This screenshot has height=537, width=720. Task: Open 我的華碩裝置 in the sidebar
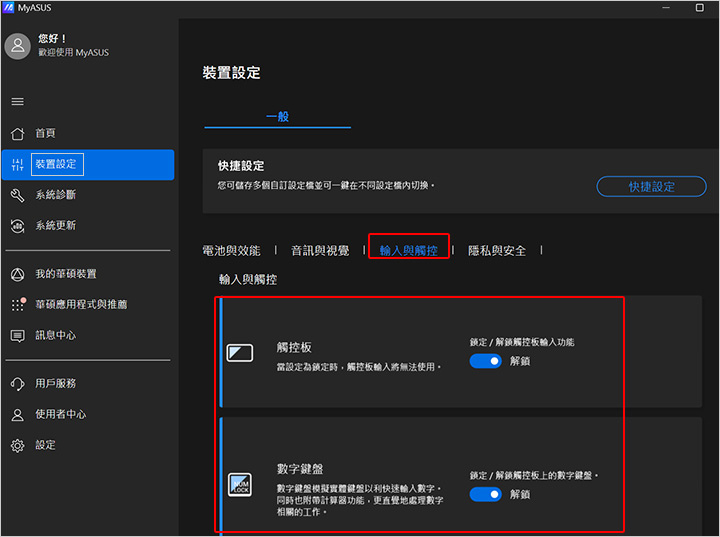point(88,275)
